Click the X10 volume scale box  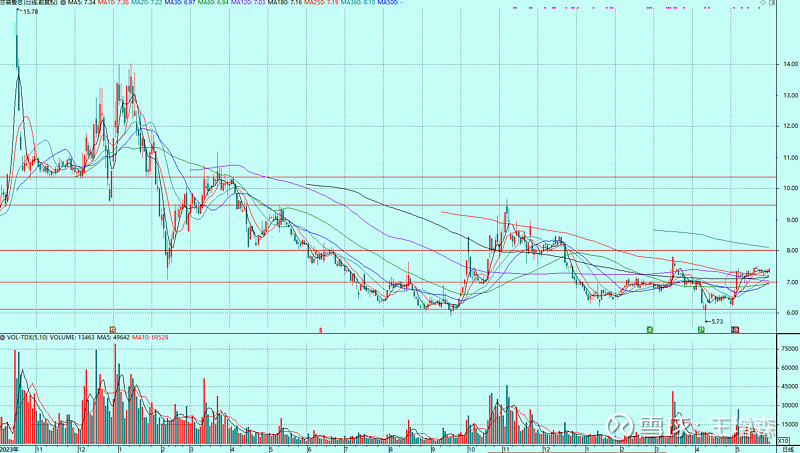click(783, 441)
